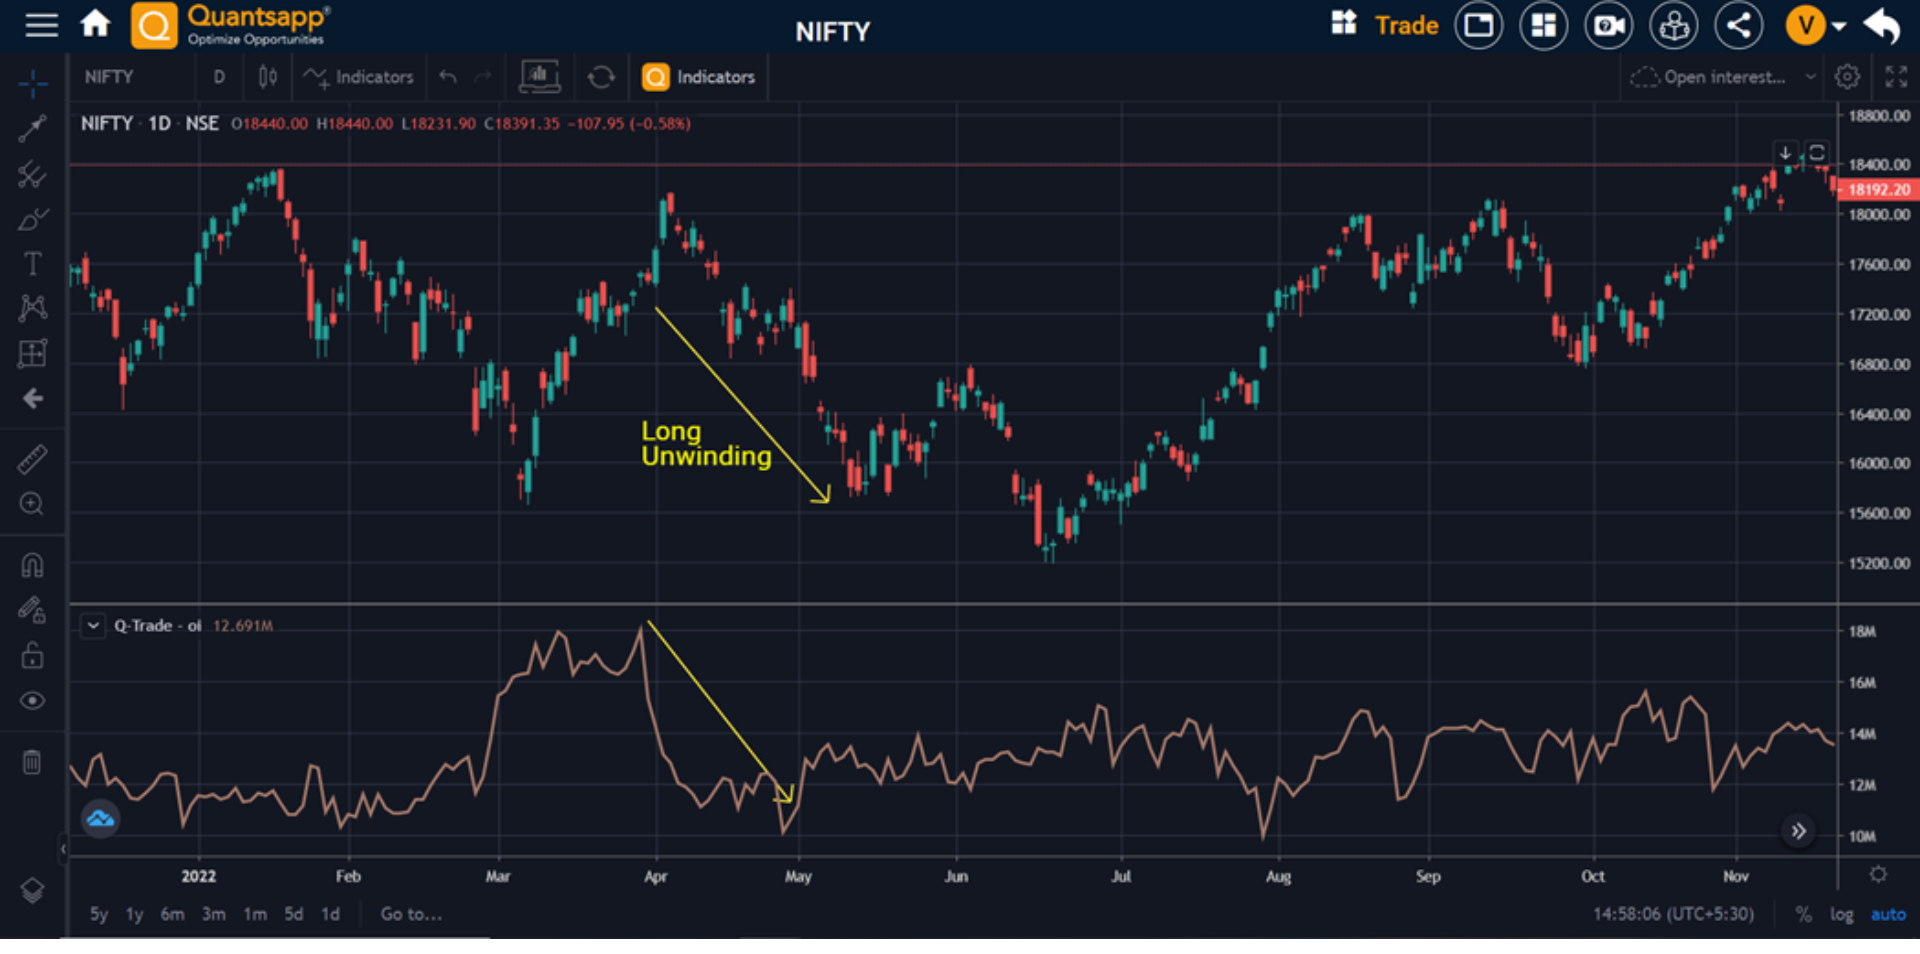
Task: Toggle lock all drawings
Action: (x=32, y=655)
